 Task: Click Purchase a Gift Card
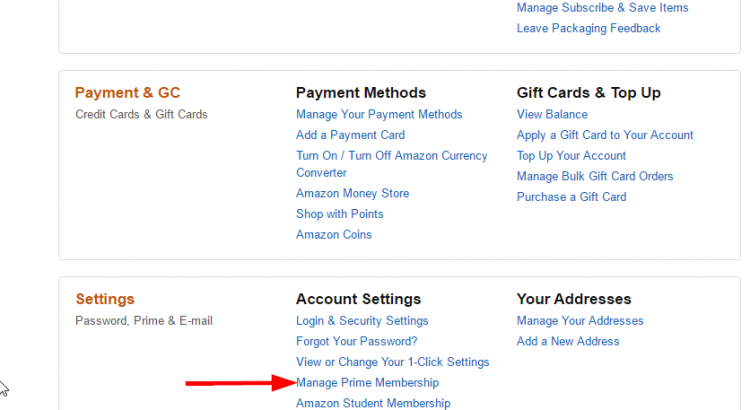tap(571, 197)
